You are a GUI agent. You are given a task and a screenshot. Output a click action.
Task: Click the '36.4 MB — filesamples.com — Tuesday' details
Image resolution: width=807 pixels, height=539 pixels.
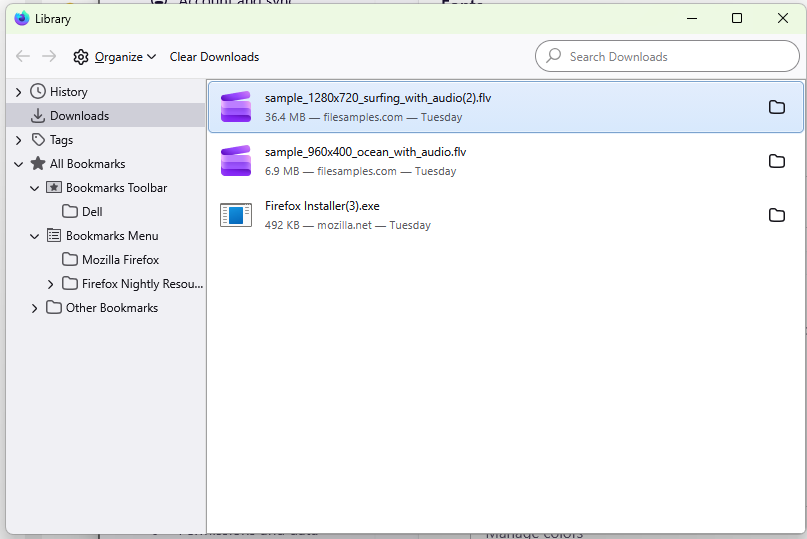pyautogui.click(x=363, y=117)
